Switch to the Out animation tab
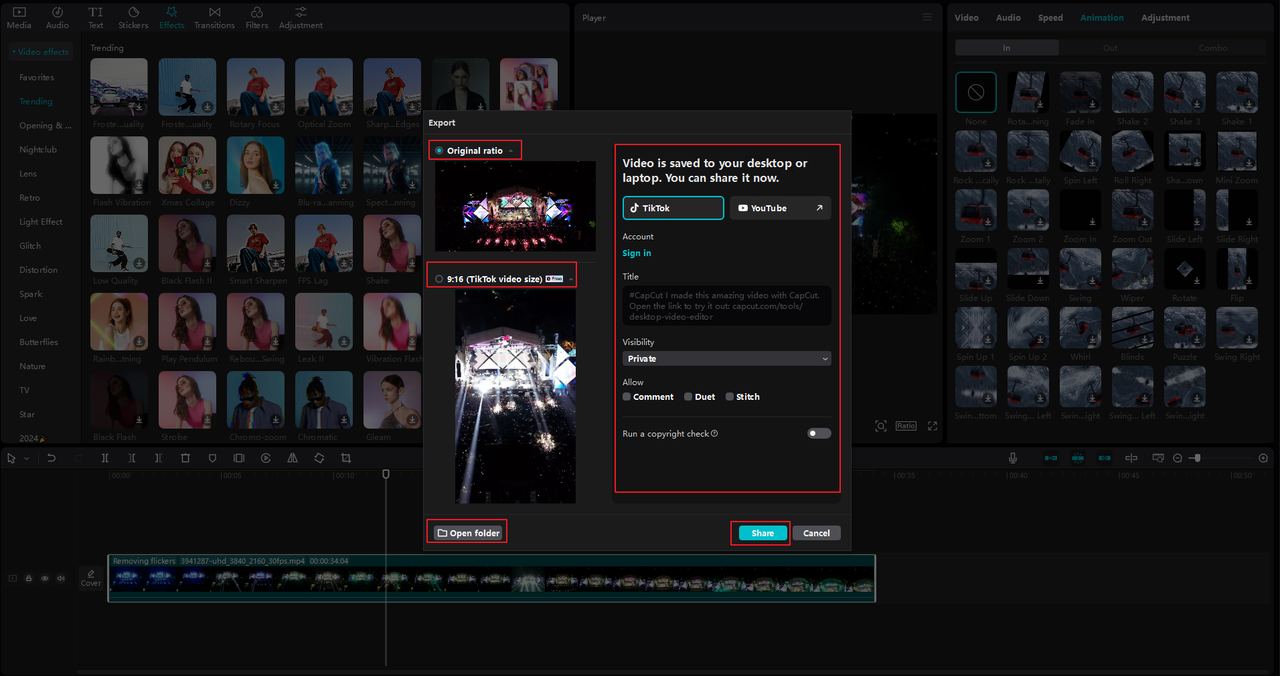This screenshot has width=1280, height=676. (x=1110, y=48)
